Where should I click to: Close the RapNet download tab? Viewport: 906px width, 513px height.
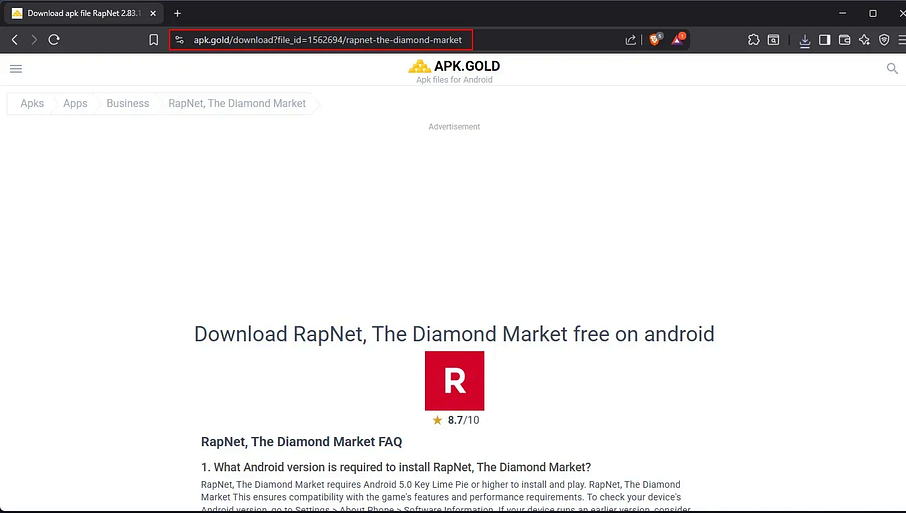pyautogui.click(x=153, y=13)
